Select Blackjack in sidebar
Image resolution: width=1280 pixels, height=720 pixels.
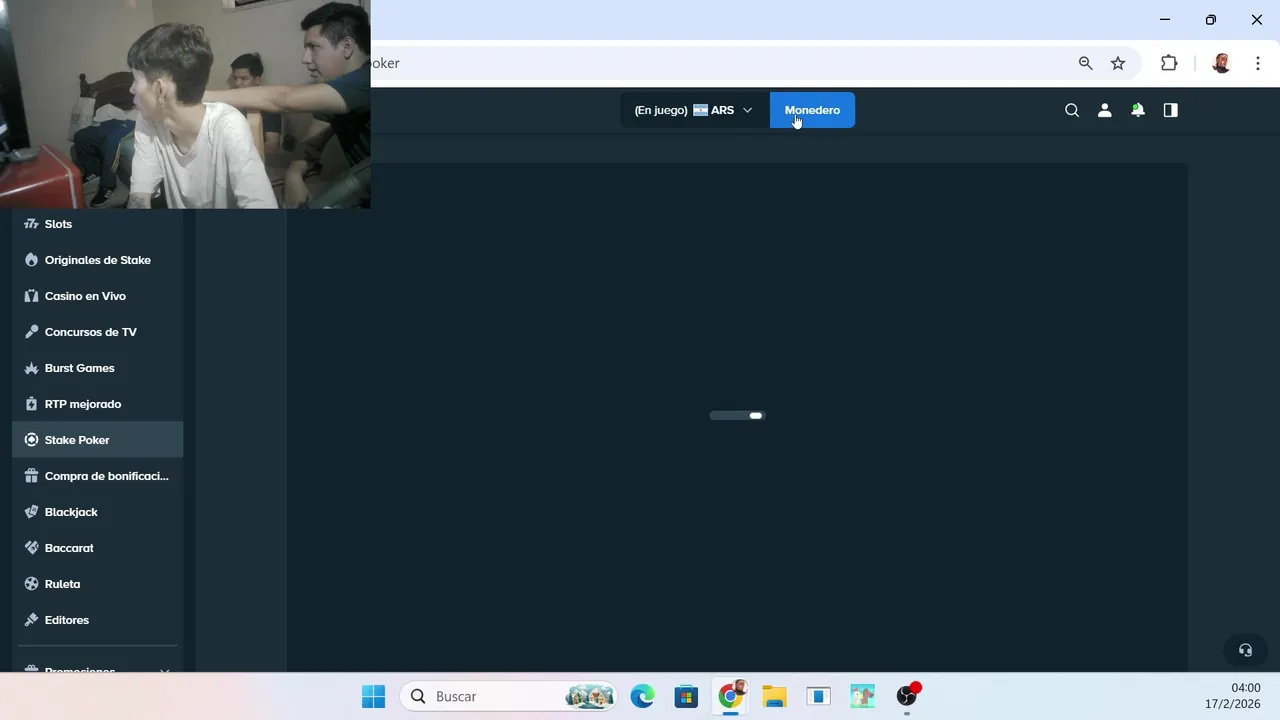pyautogui.click(x=98, y=512)
